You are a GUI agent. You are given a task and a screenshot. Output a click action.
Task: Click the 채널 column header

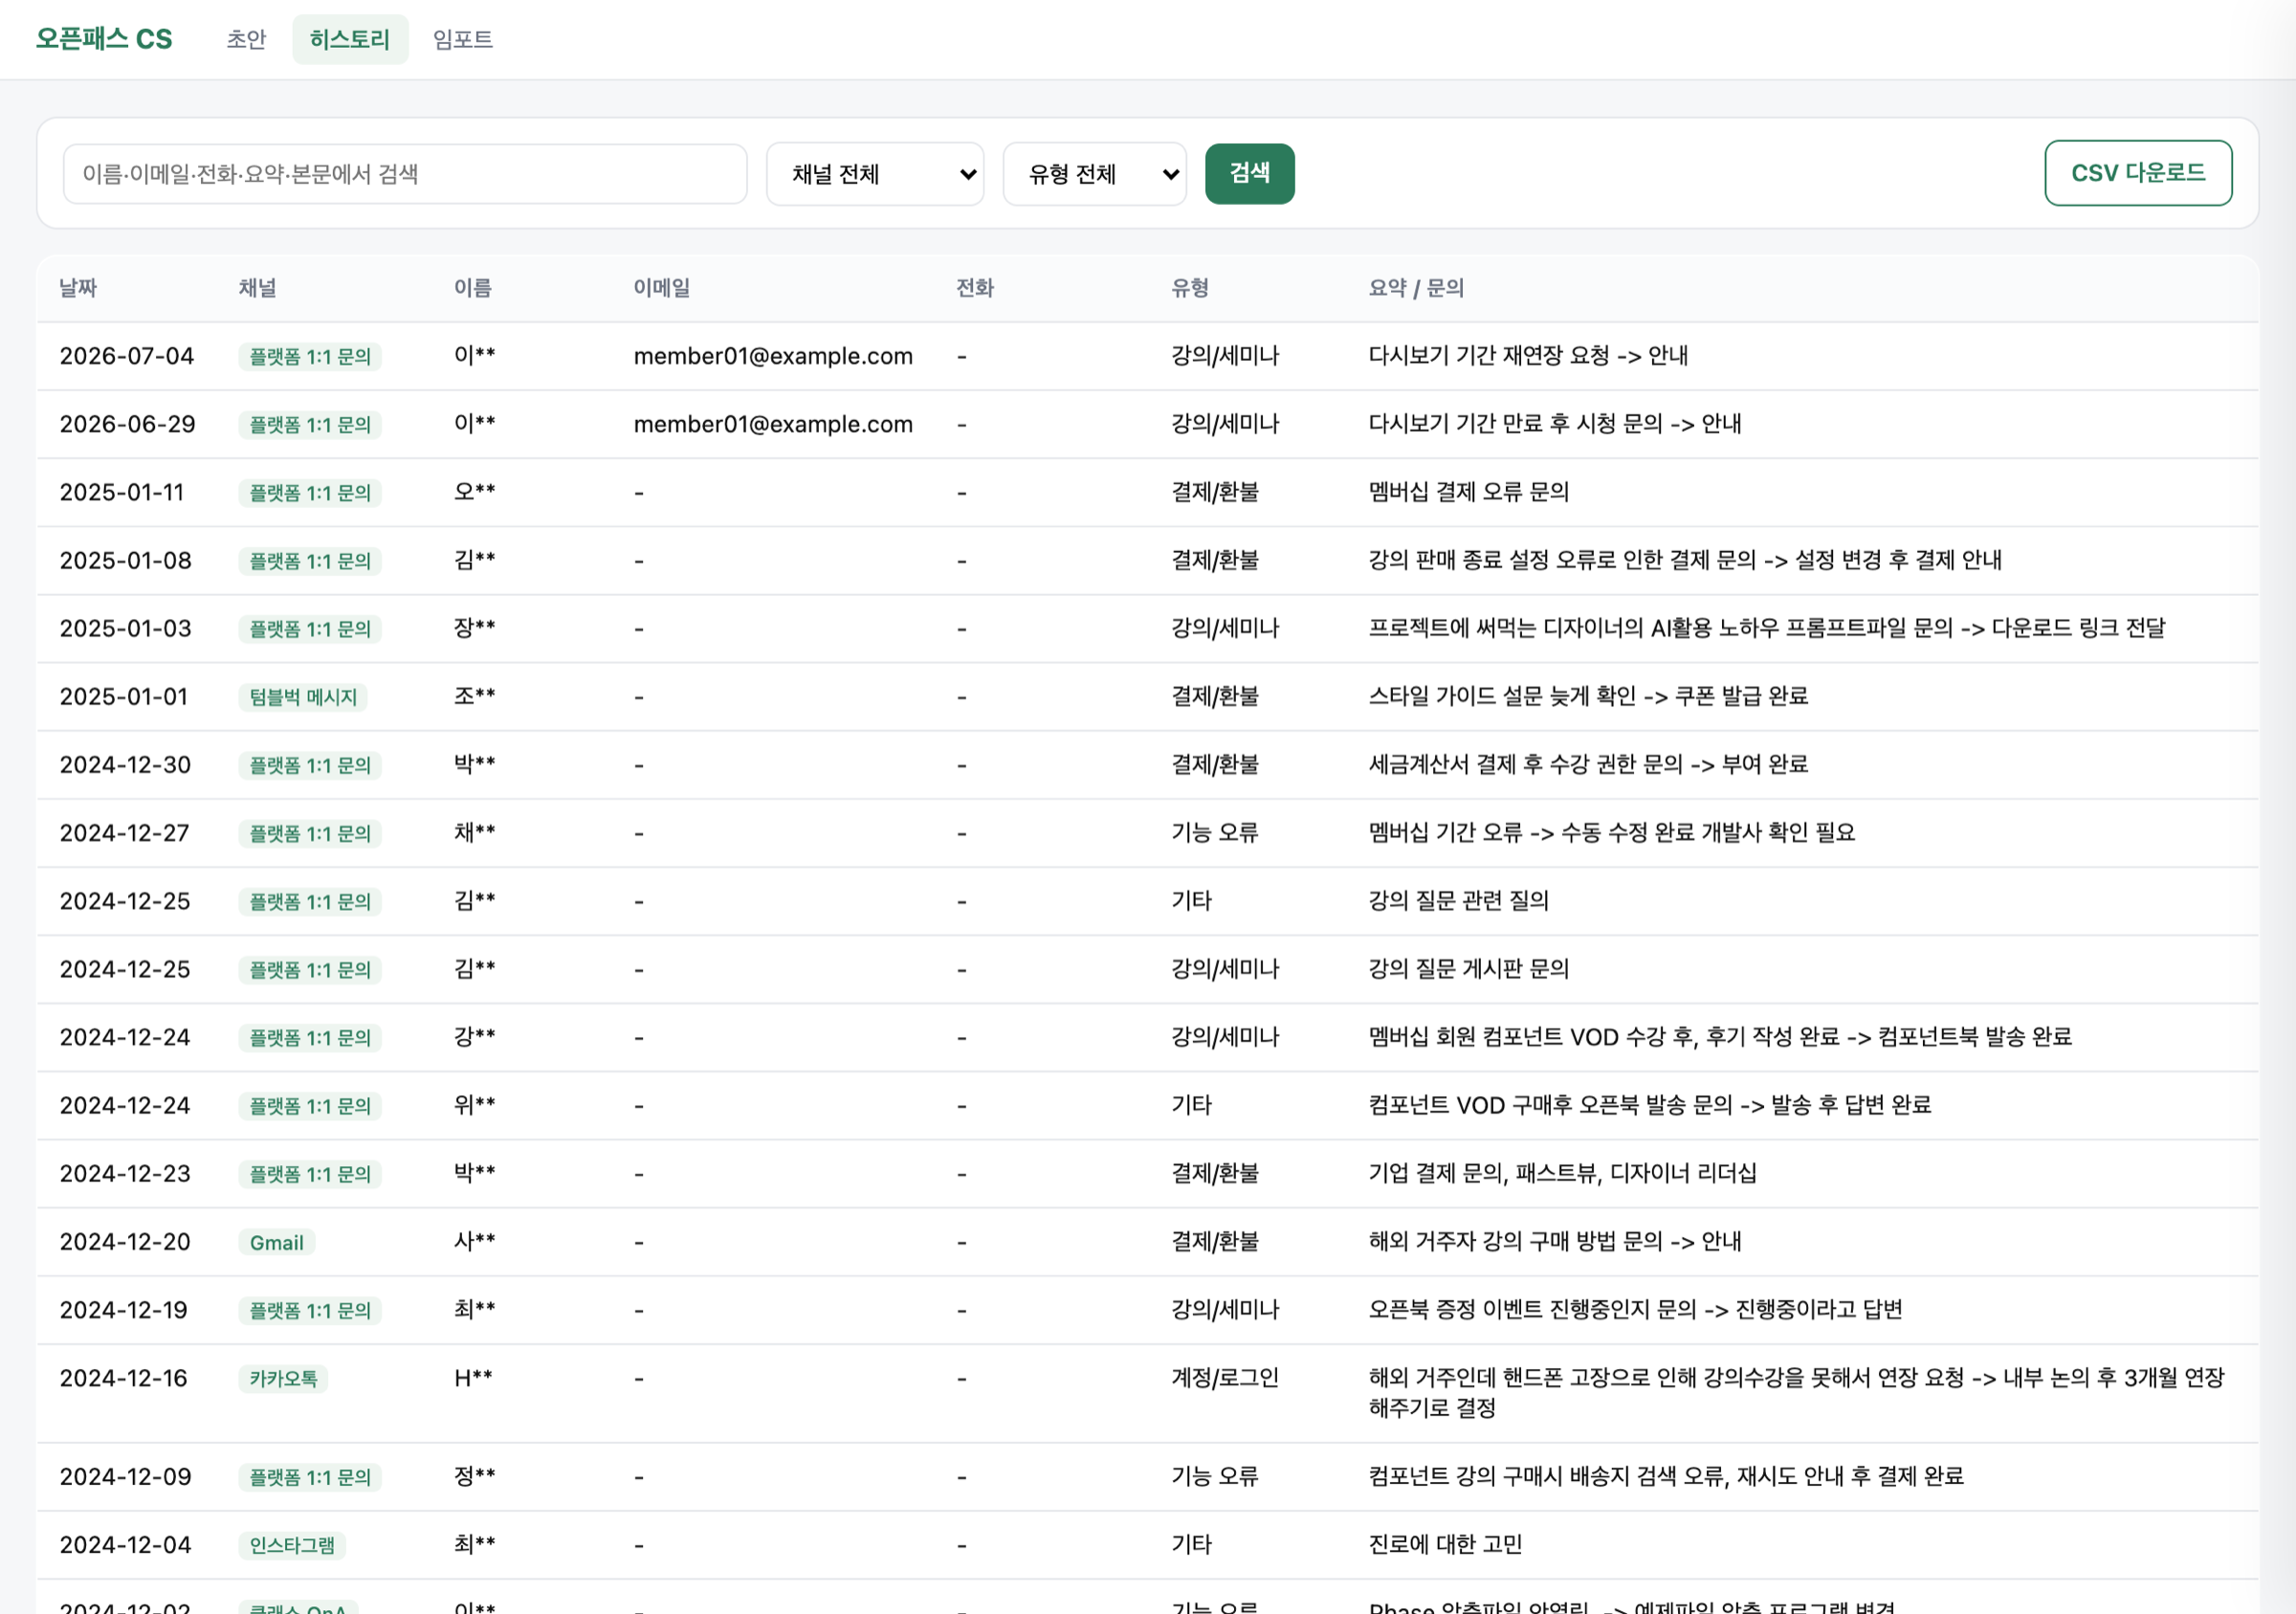tap(257, 288)
